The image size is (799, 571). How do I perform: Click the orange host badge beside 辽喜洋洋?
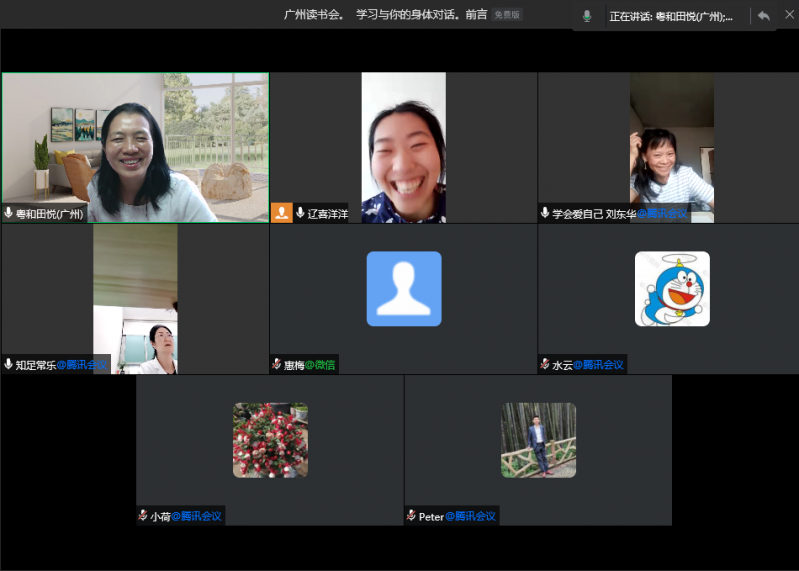point(282,213)
